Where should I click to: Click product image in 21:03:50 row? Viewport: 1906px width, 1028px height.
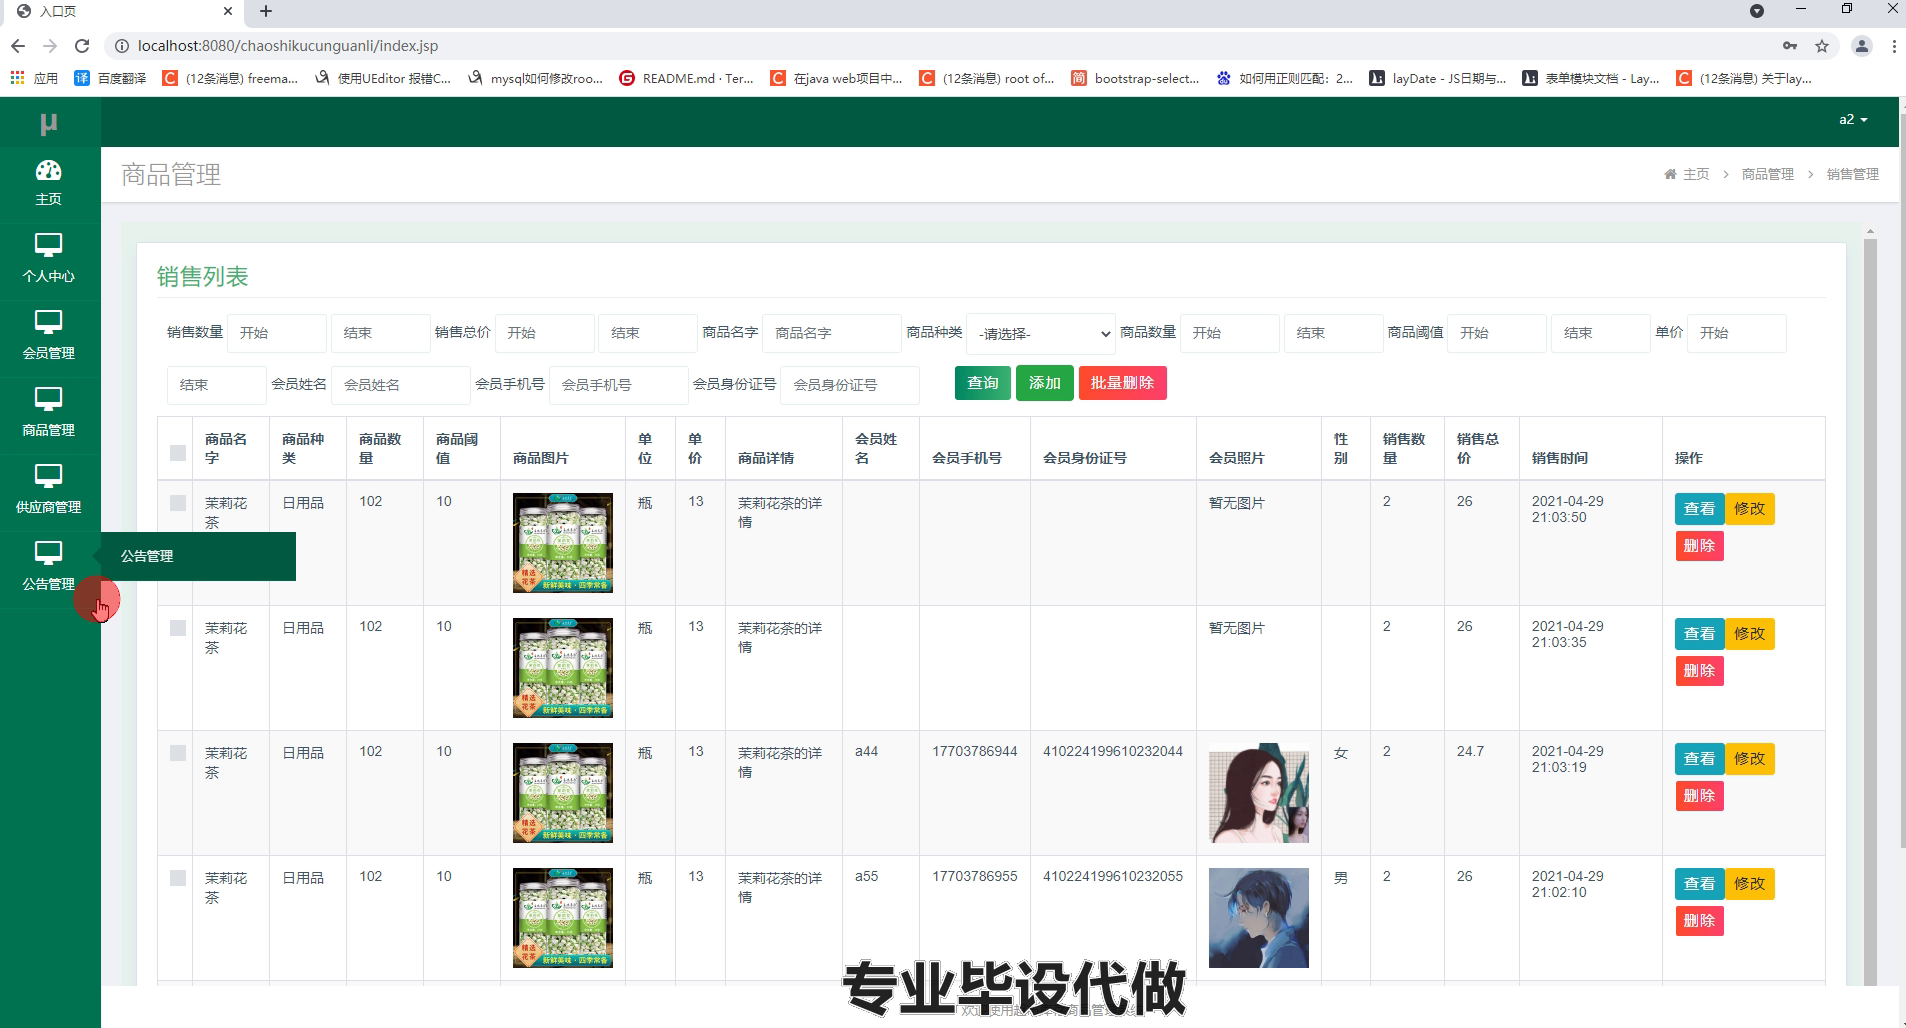click(563, 543)
